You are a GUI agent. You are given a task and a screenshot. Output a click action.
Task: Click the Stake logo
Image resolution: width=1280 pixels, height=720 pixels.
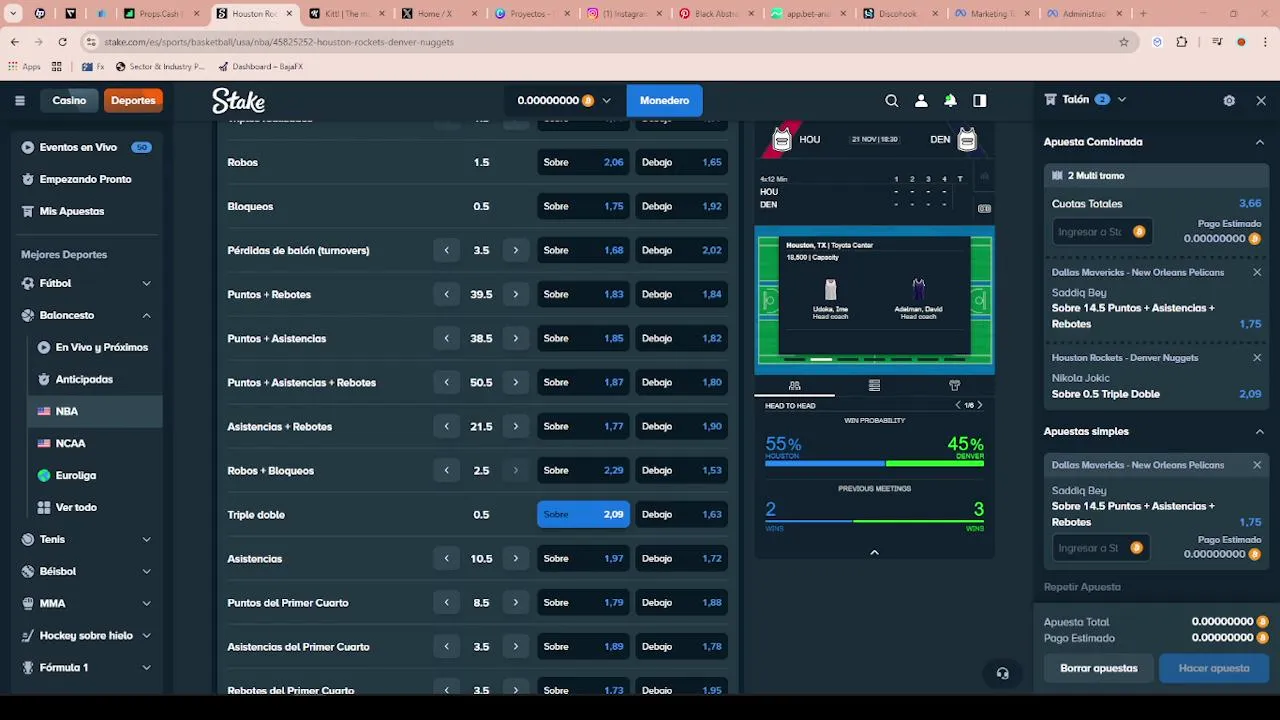238,100
